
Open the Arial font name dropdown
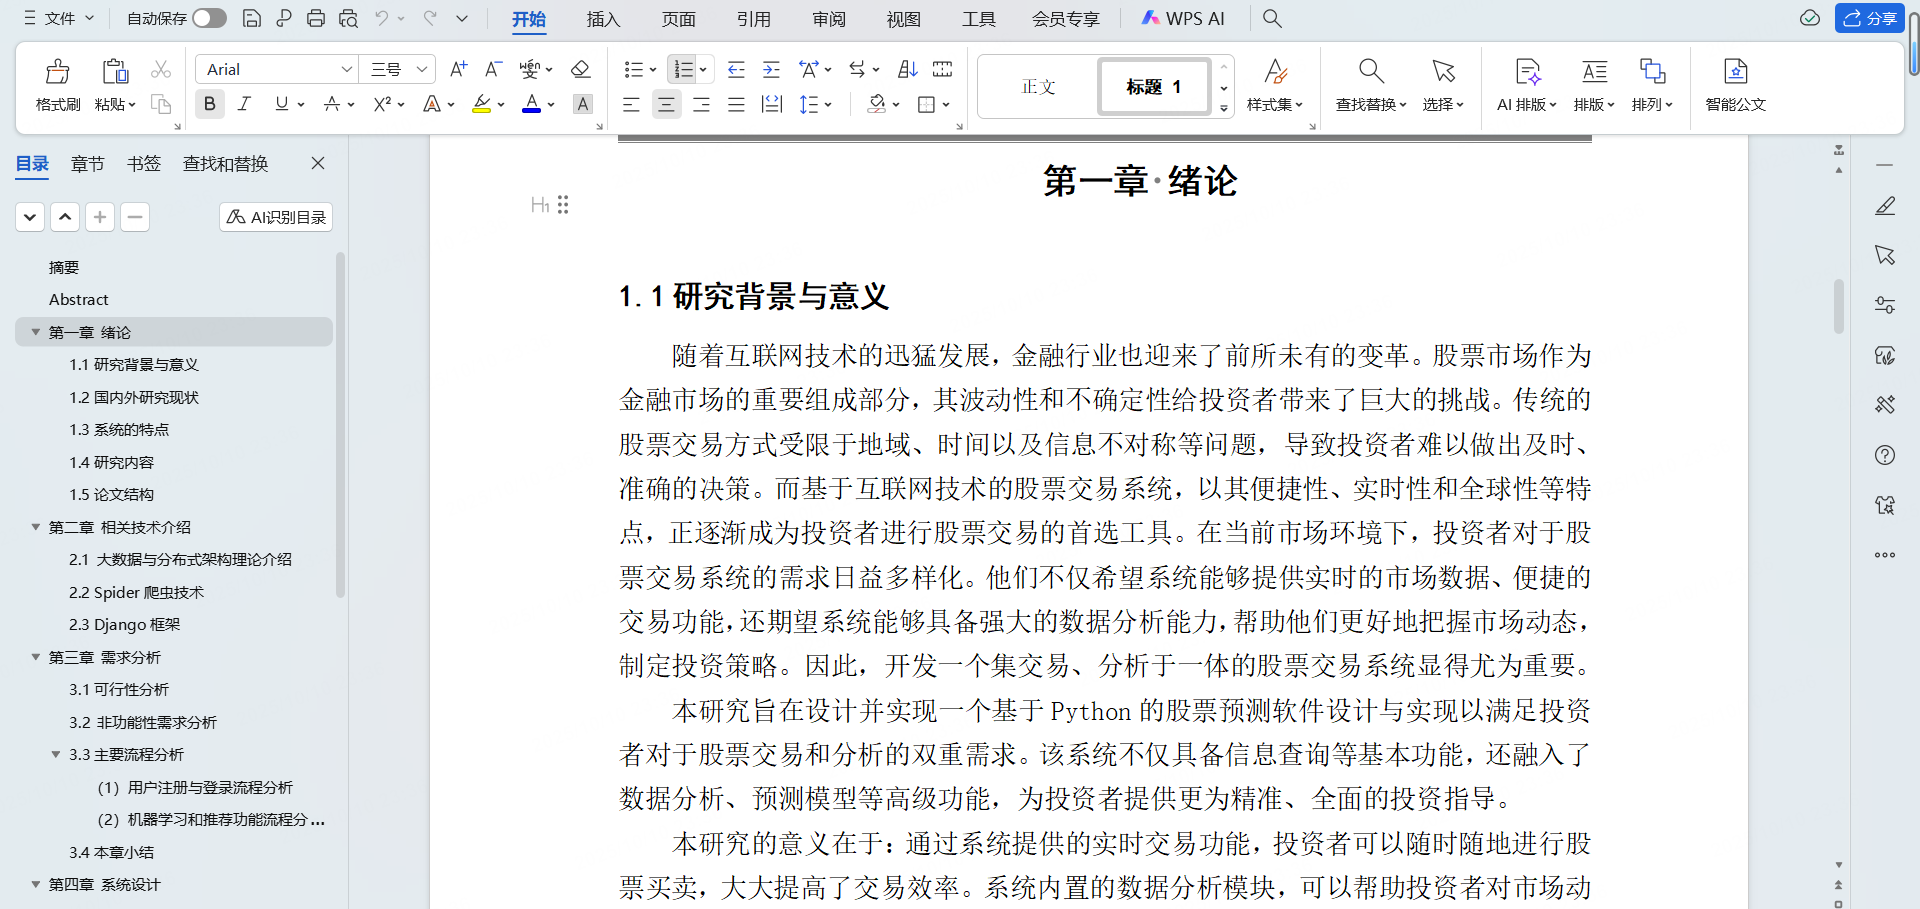click(346, 69)
